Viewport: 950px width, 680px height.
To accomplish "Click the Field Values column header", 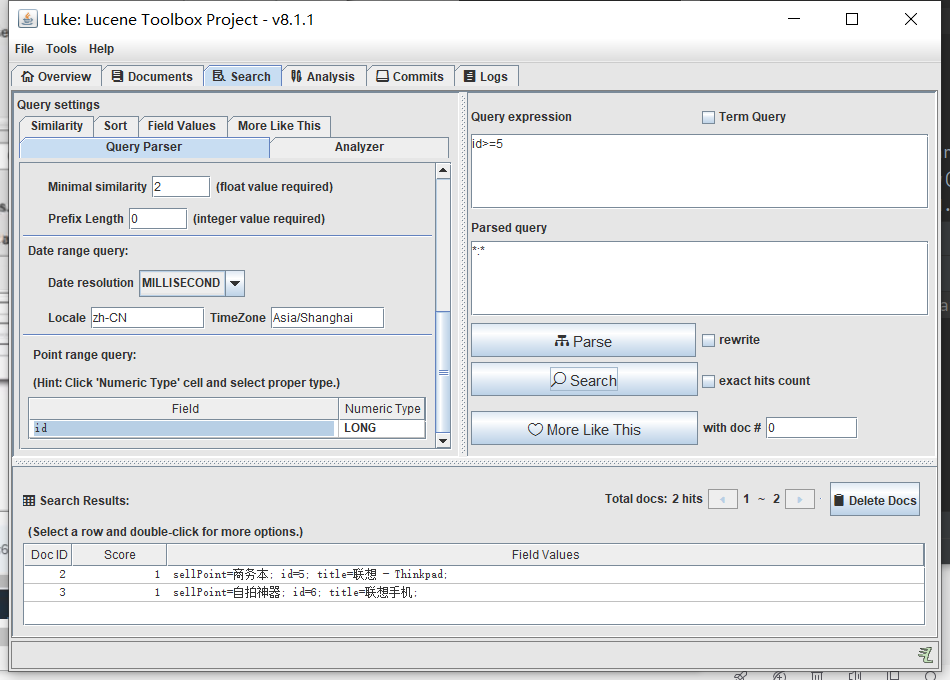I will click(545, 555).
